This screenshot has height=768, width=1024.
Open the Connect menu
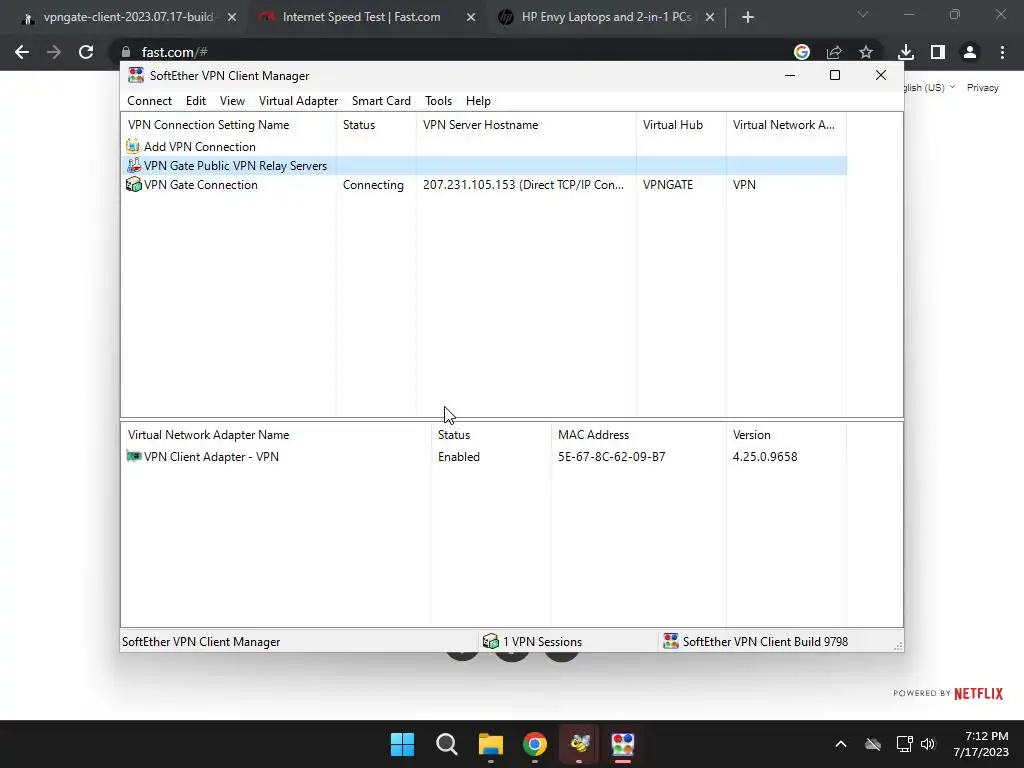[x=149, y=101]
